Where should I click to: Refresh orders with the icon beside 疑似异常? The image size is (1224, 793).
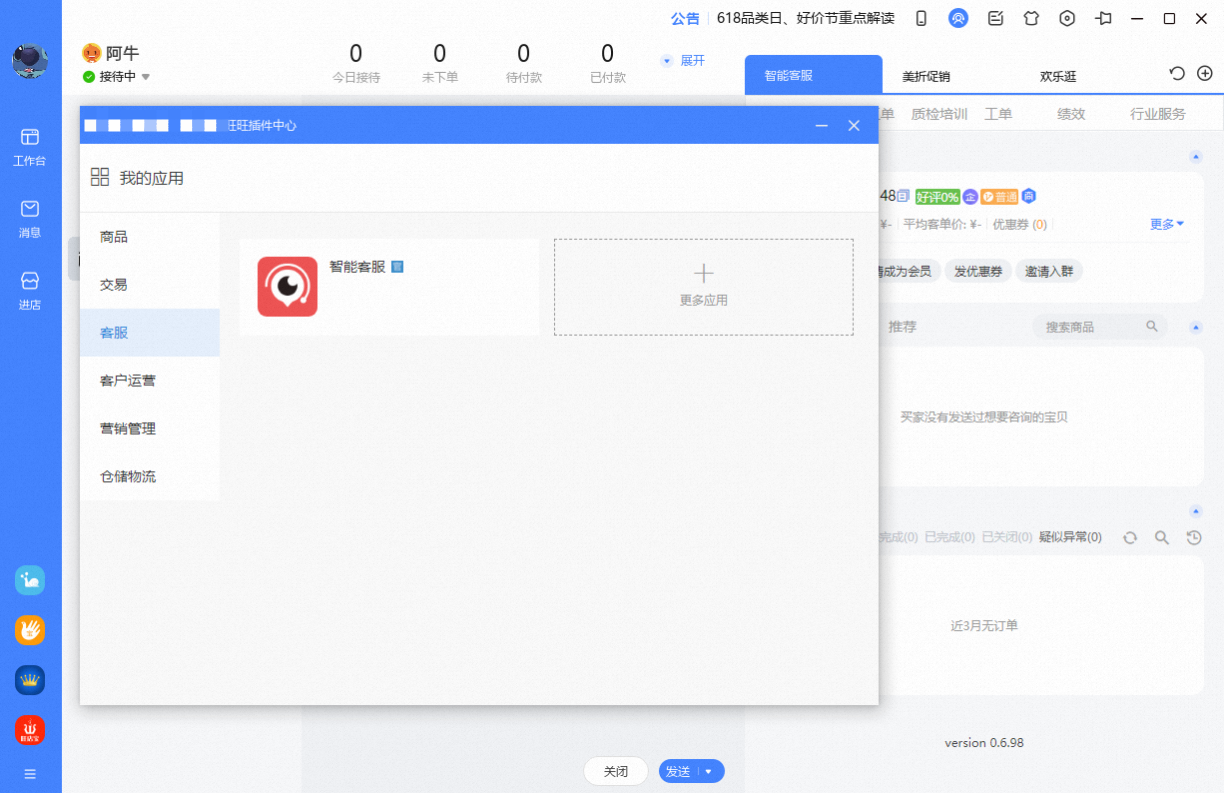pos(1130,538)
